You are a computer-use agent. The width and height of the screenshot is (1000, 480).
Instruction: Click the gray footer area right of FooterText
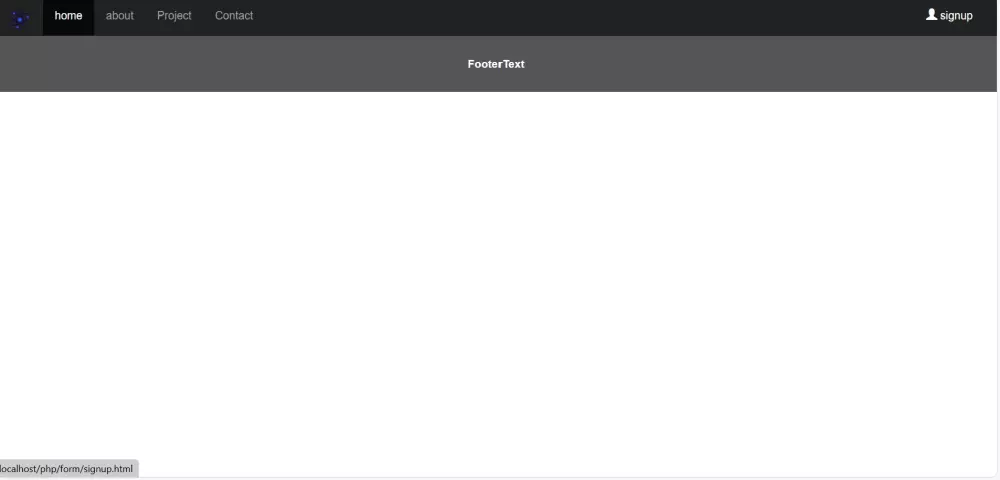pos(759,64)
